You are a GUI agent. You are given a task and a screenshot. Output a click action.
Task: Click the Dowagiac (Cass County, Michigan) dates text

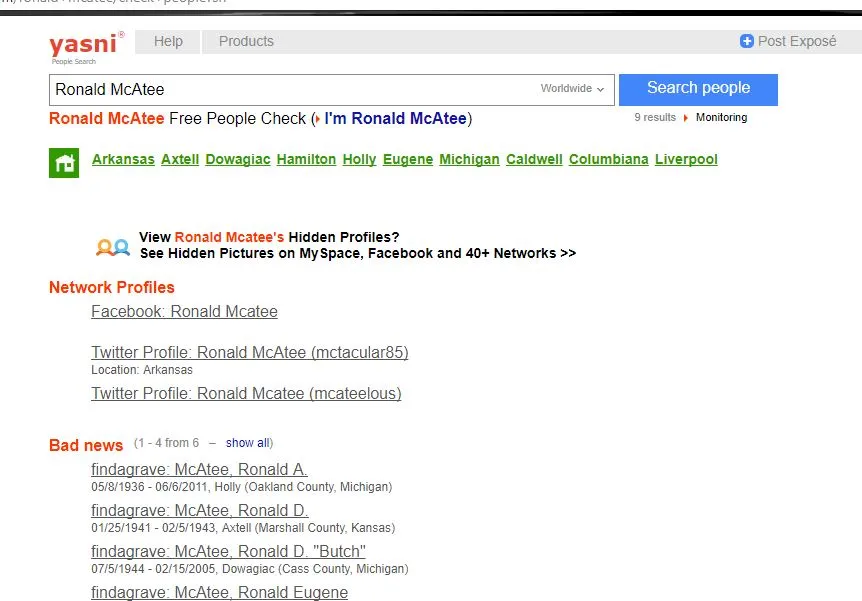coord(250,569)
